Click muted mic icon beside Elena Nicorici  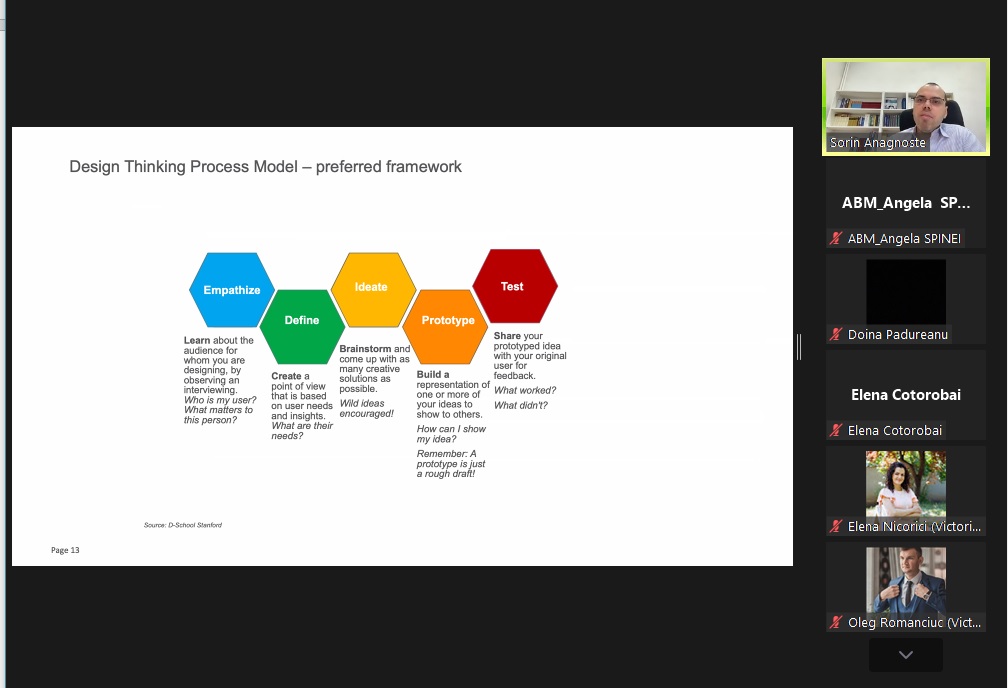(836, 526)
